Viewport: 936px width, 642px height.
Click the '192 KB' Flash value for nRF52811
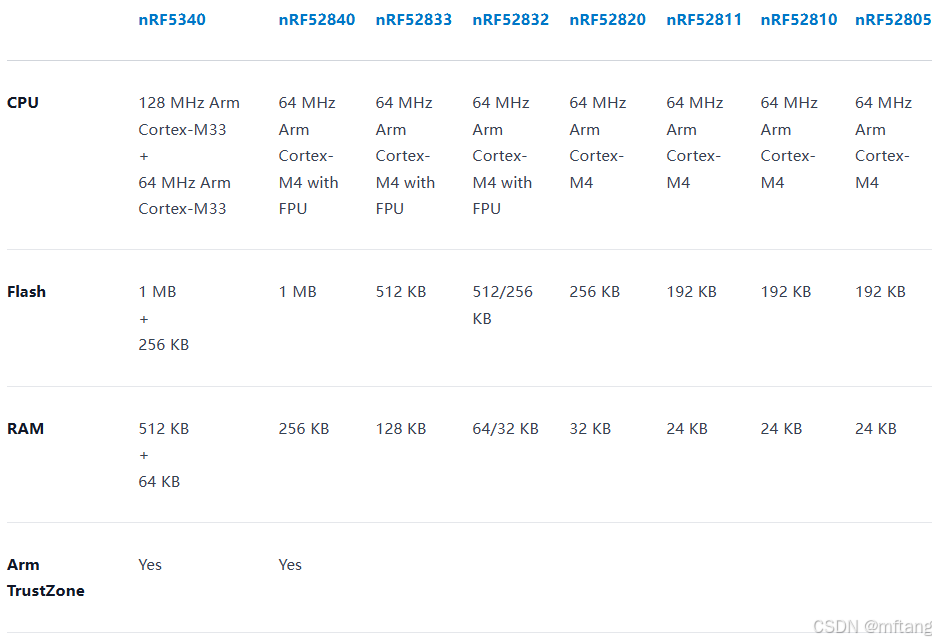tap(691, 291)
